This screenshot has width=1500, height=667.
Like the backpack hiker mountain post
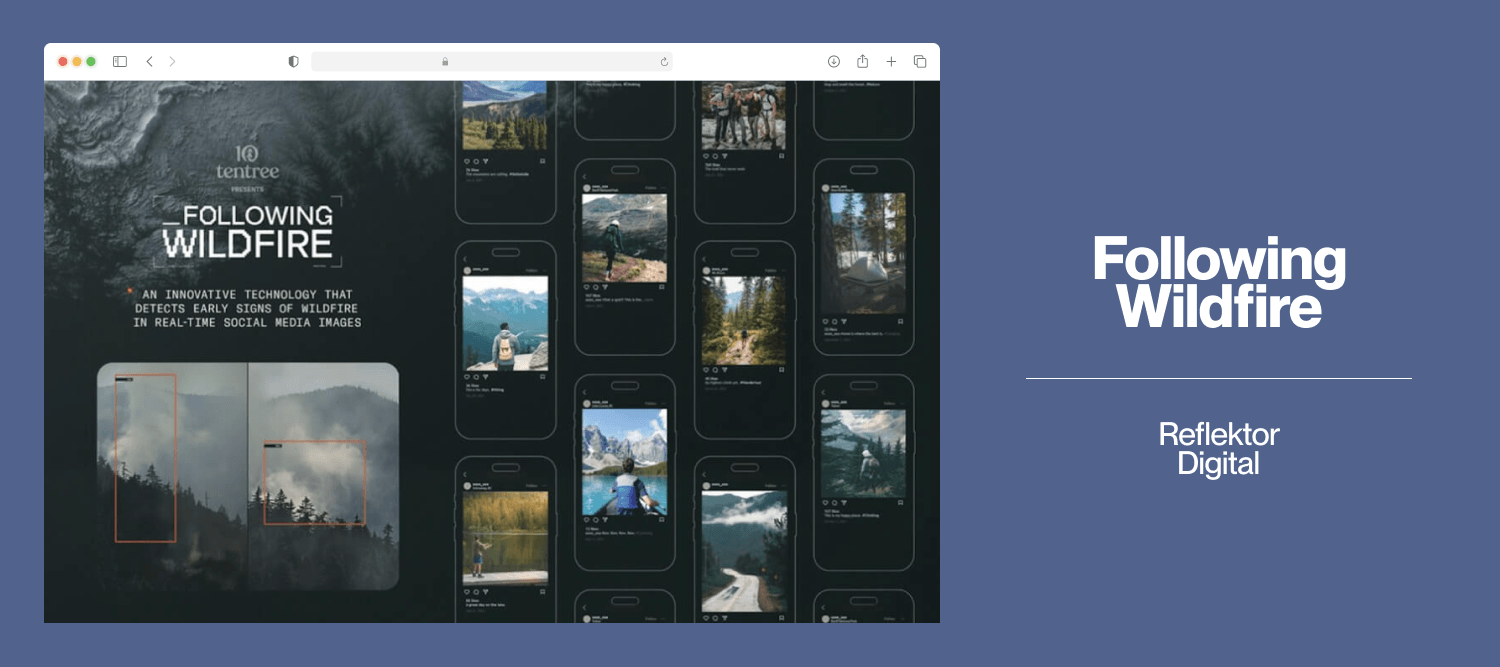pyautogui.click(x=467, y=377)
